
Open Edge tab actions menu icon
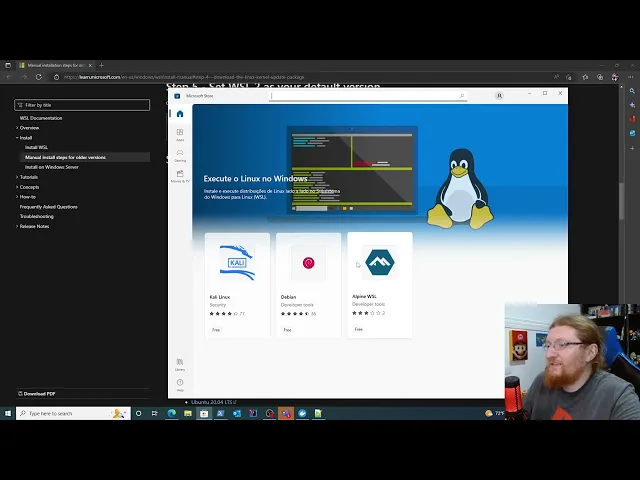pyautogui.click(x=8, y=65)
